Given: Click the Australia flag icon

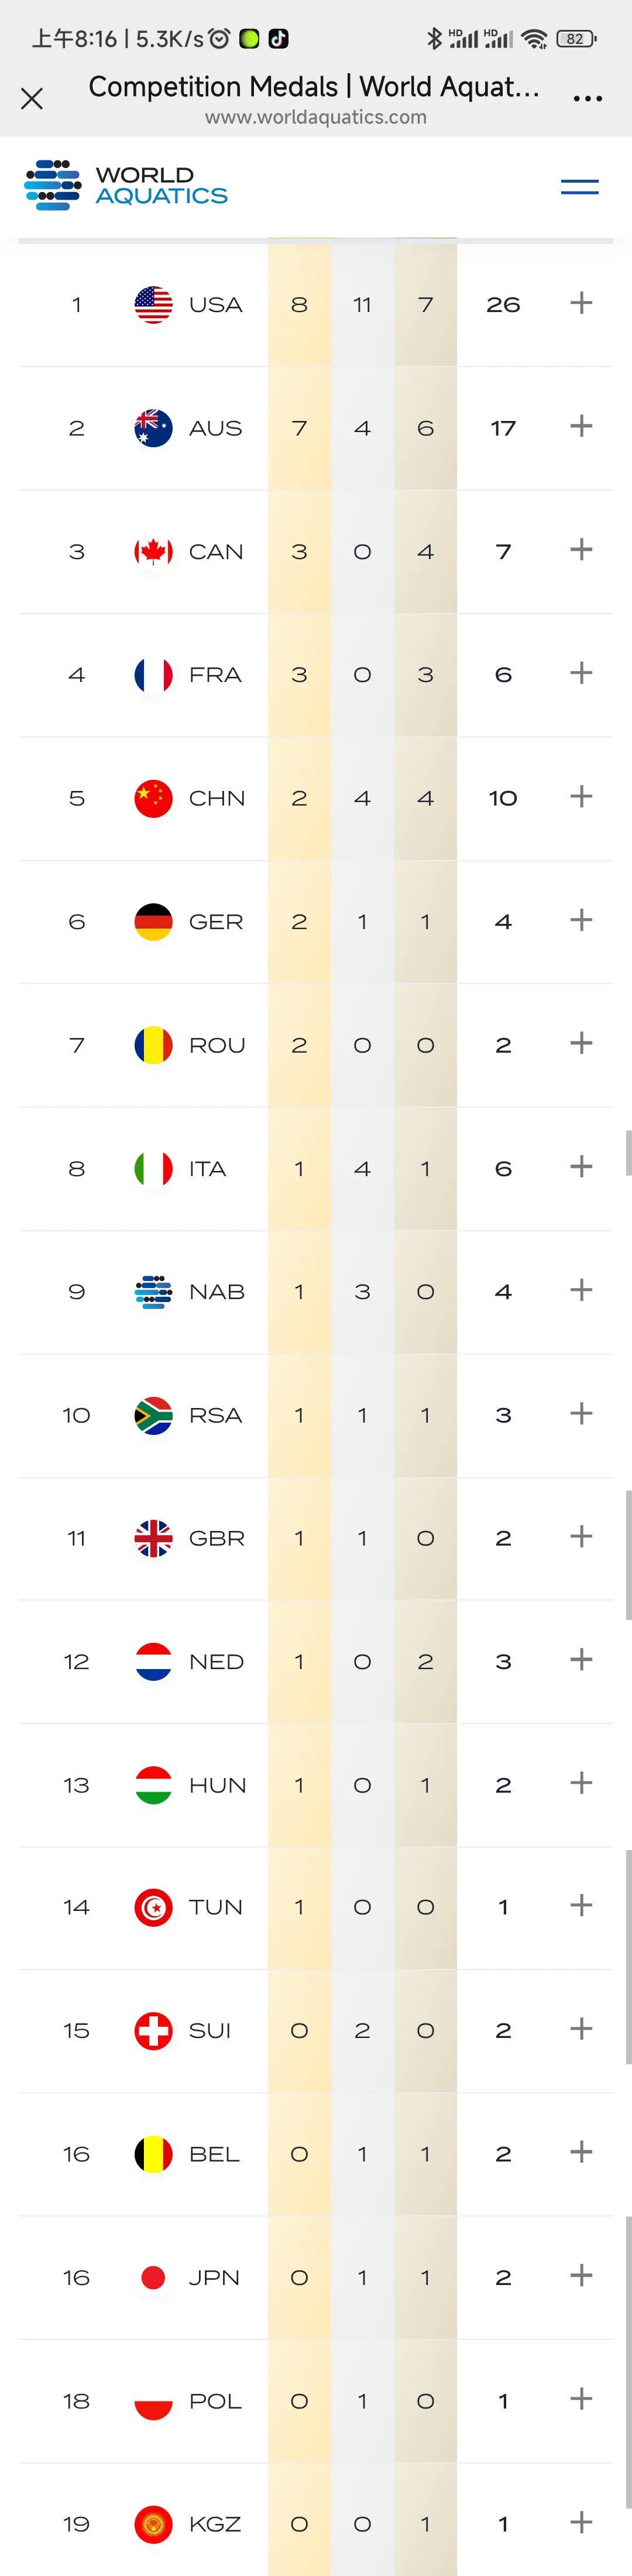Looking at the screenshot, I should (153, 428).
